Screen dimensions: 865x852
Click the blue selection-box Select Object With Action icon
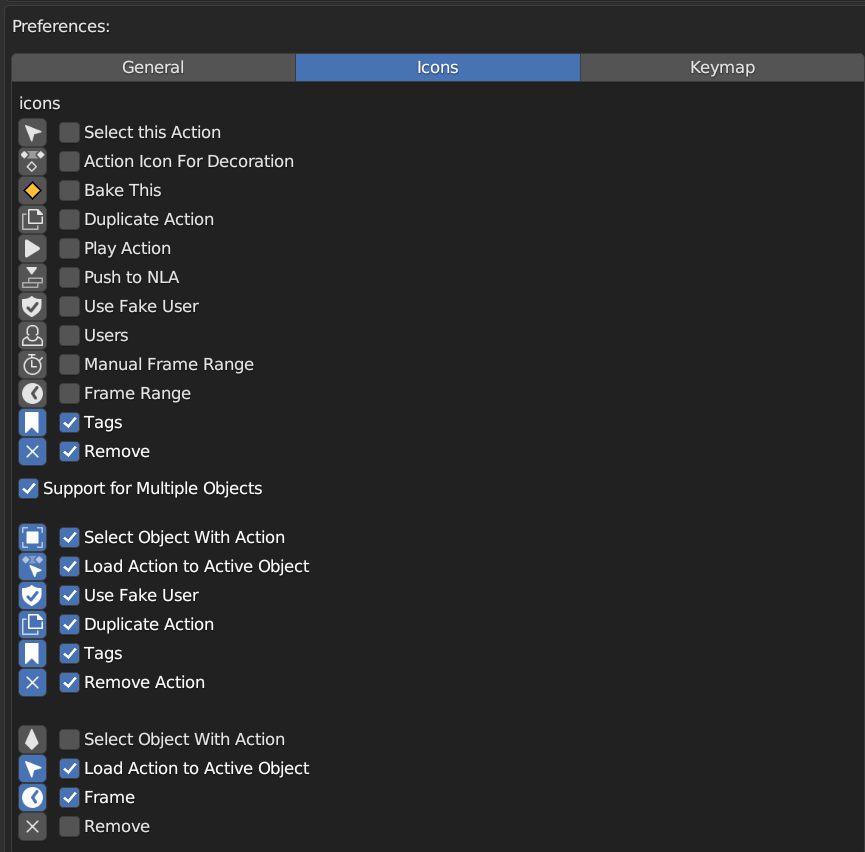(x=33, y=538)
